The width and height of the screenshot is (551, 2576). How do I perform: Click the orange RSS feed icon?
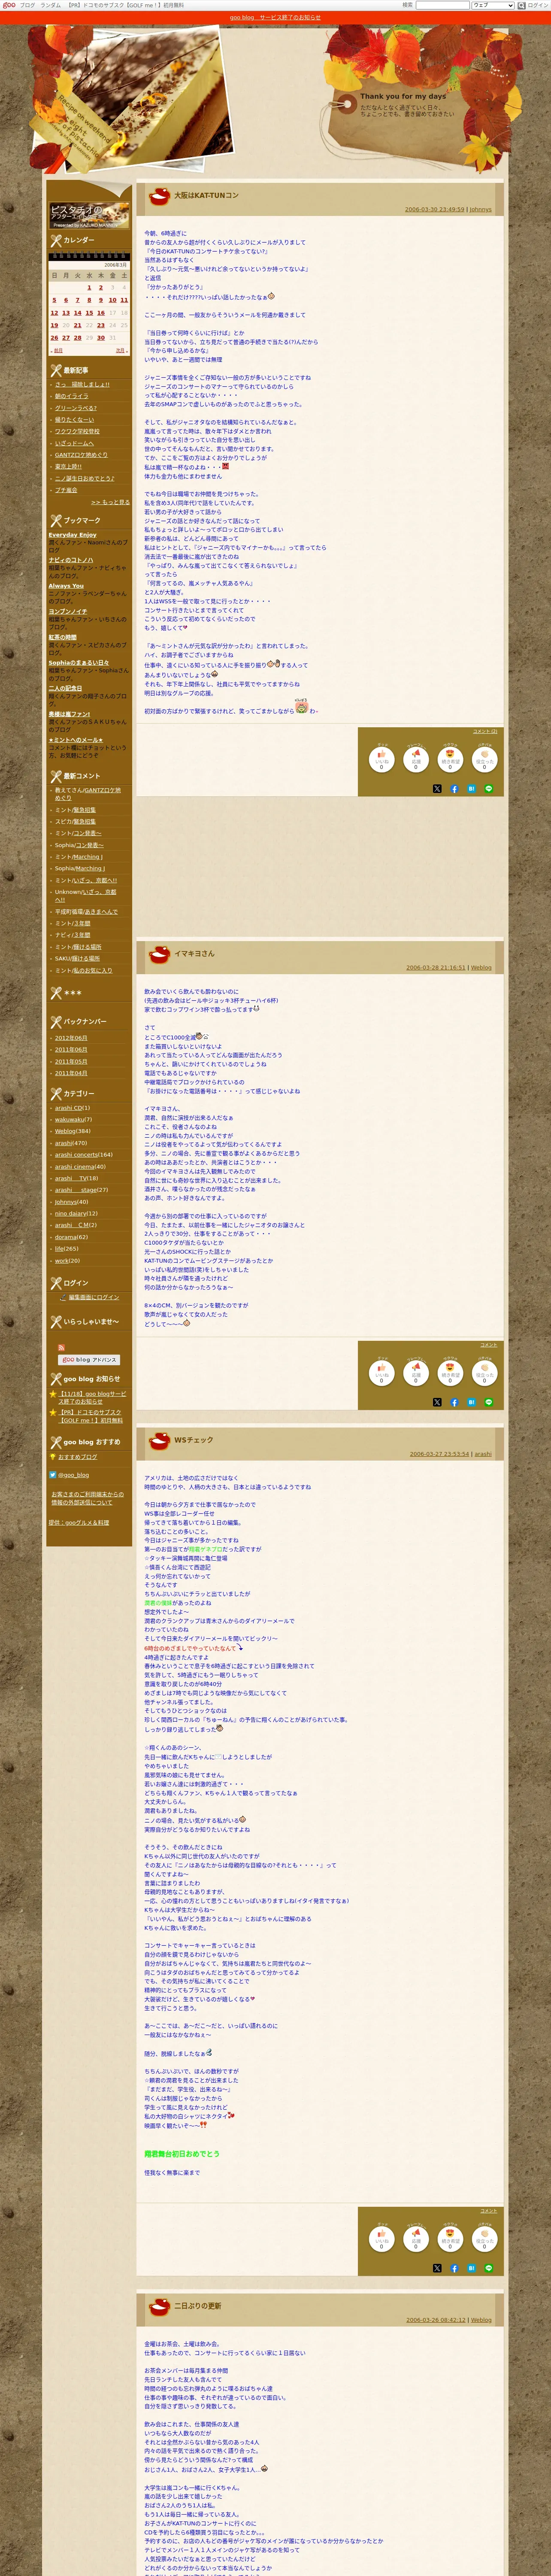click(x=61, y=1348)
